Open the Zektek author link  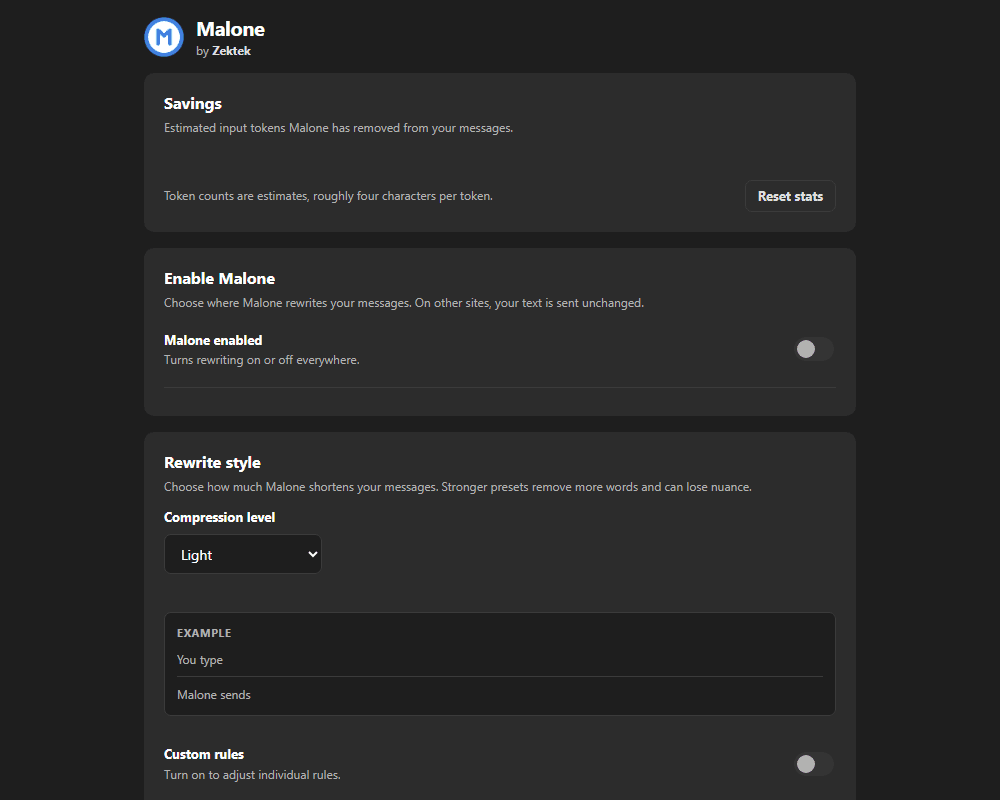point(231,51)
